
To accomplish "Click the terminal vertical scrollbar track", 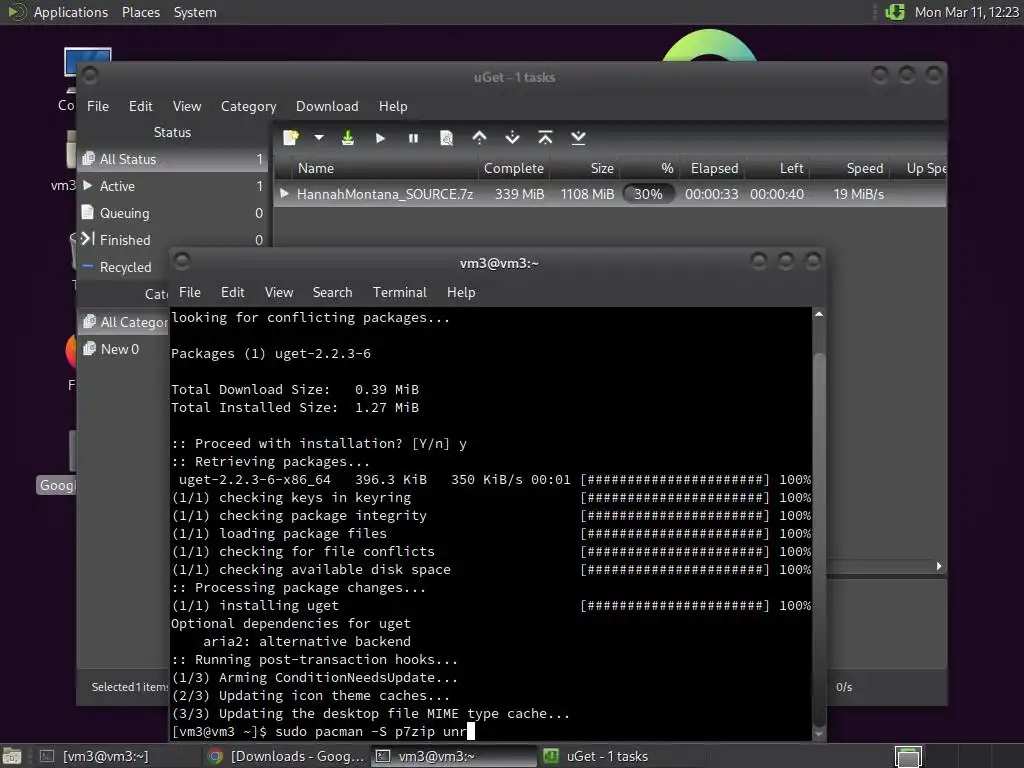I will coord(819,522).
